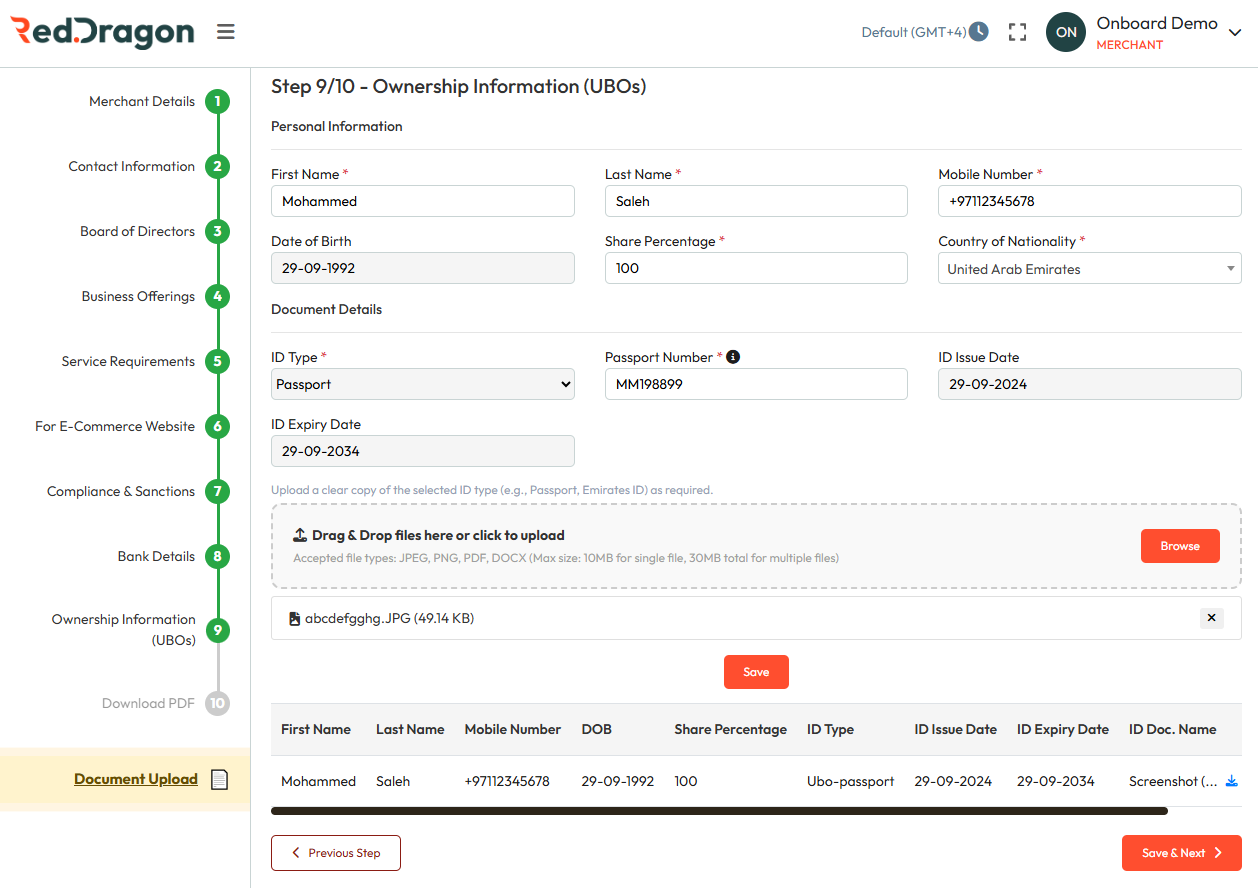Remove the uploaded abcdefgghg.JPG file

(x=1211, y=618)
